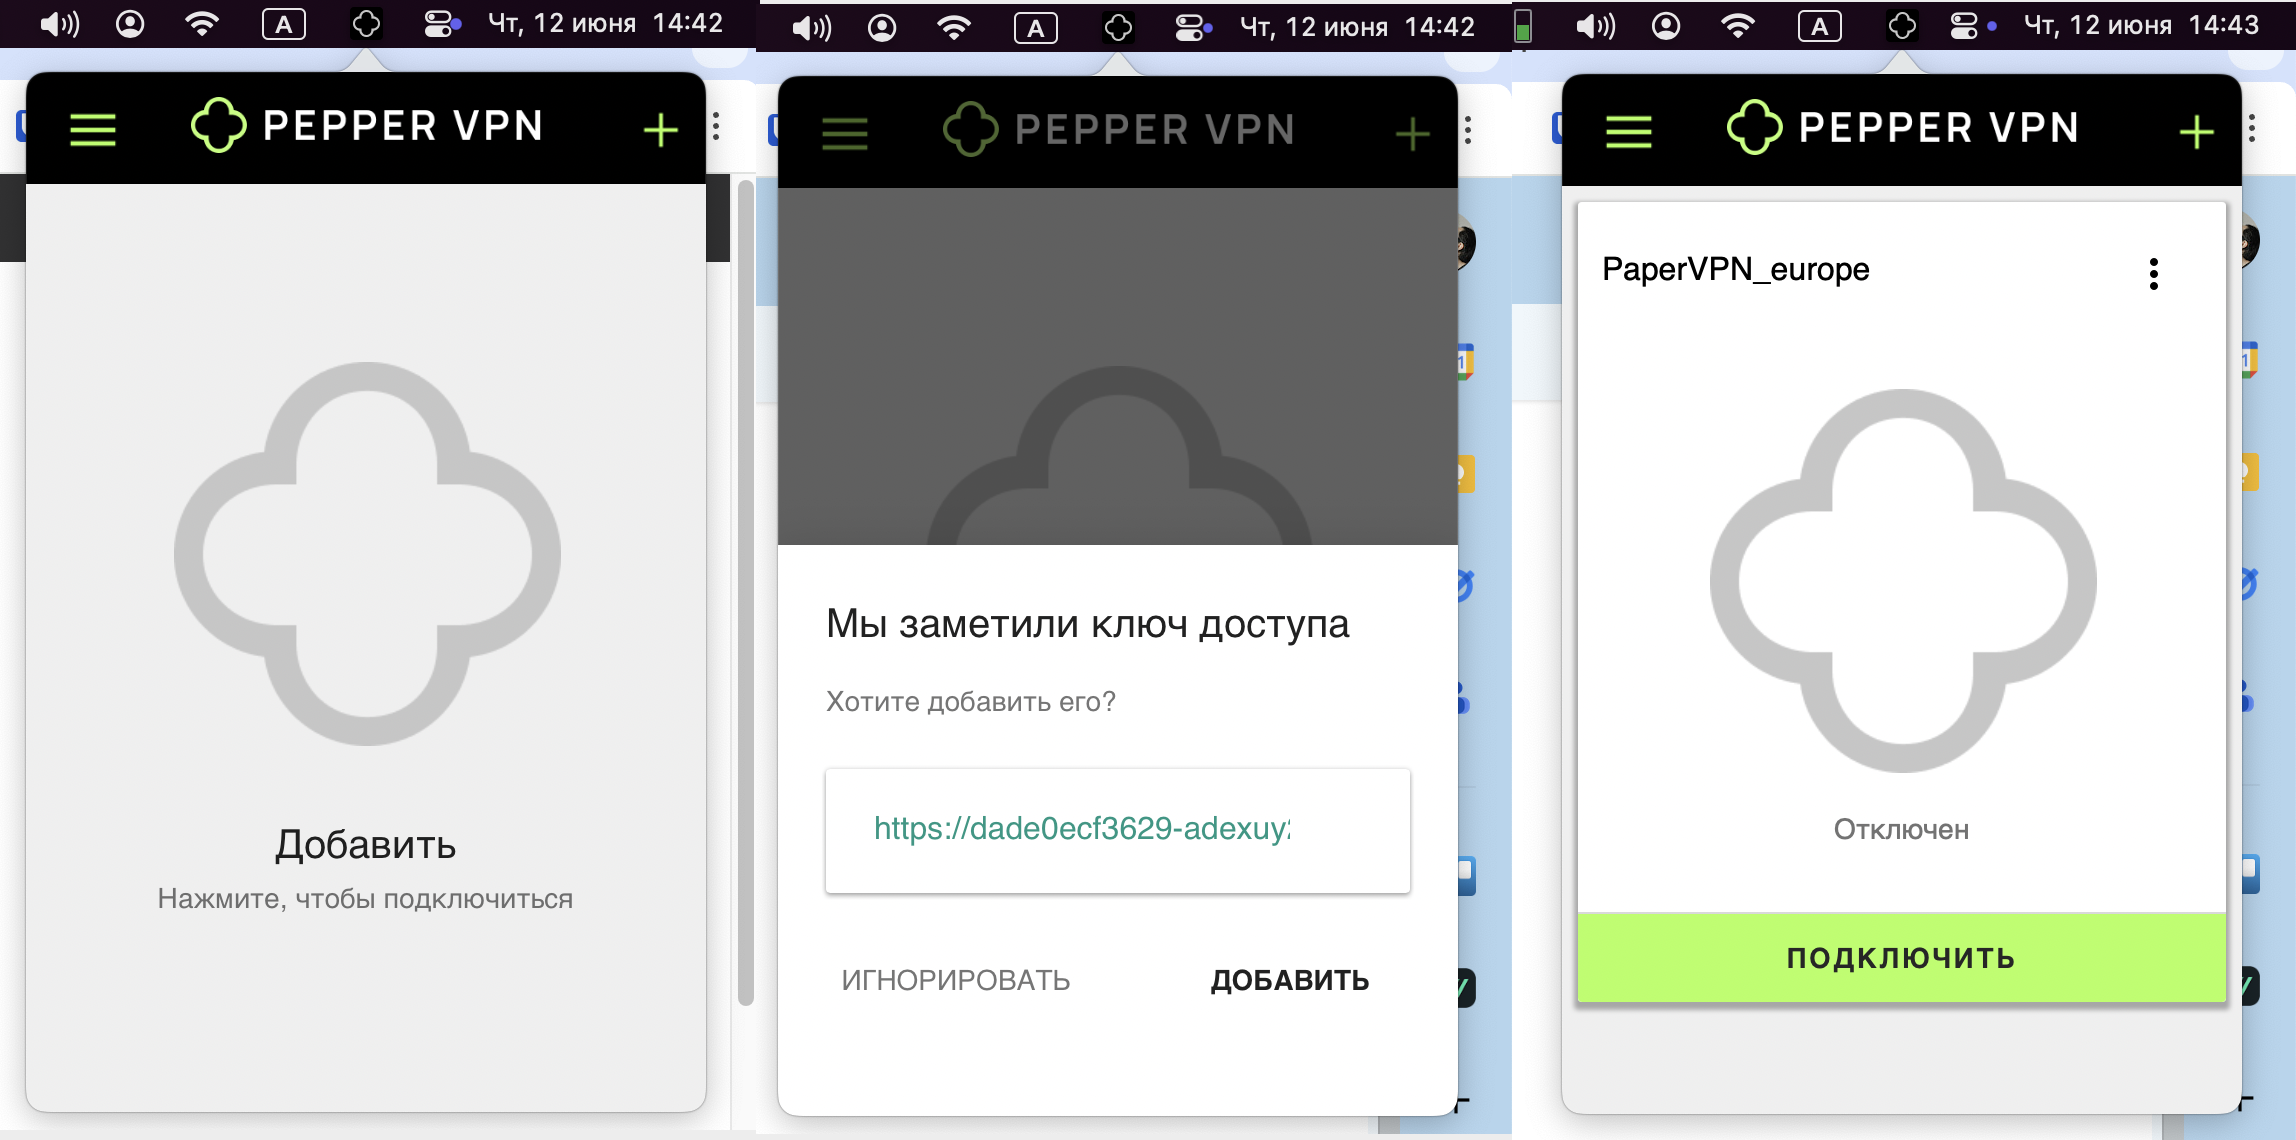2296x1140 pixels.
Task: Open Control Center icon in leftmost menu bar
Action: (440, 24)
